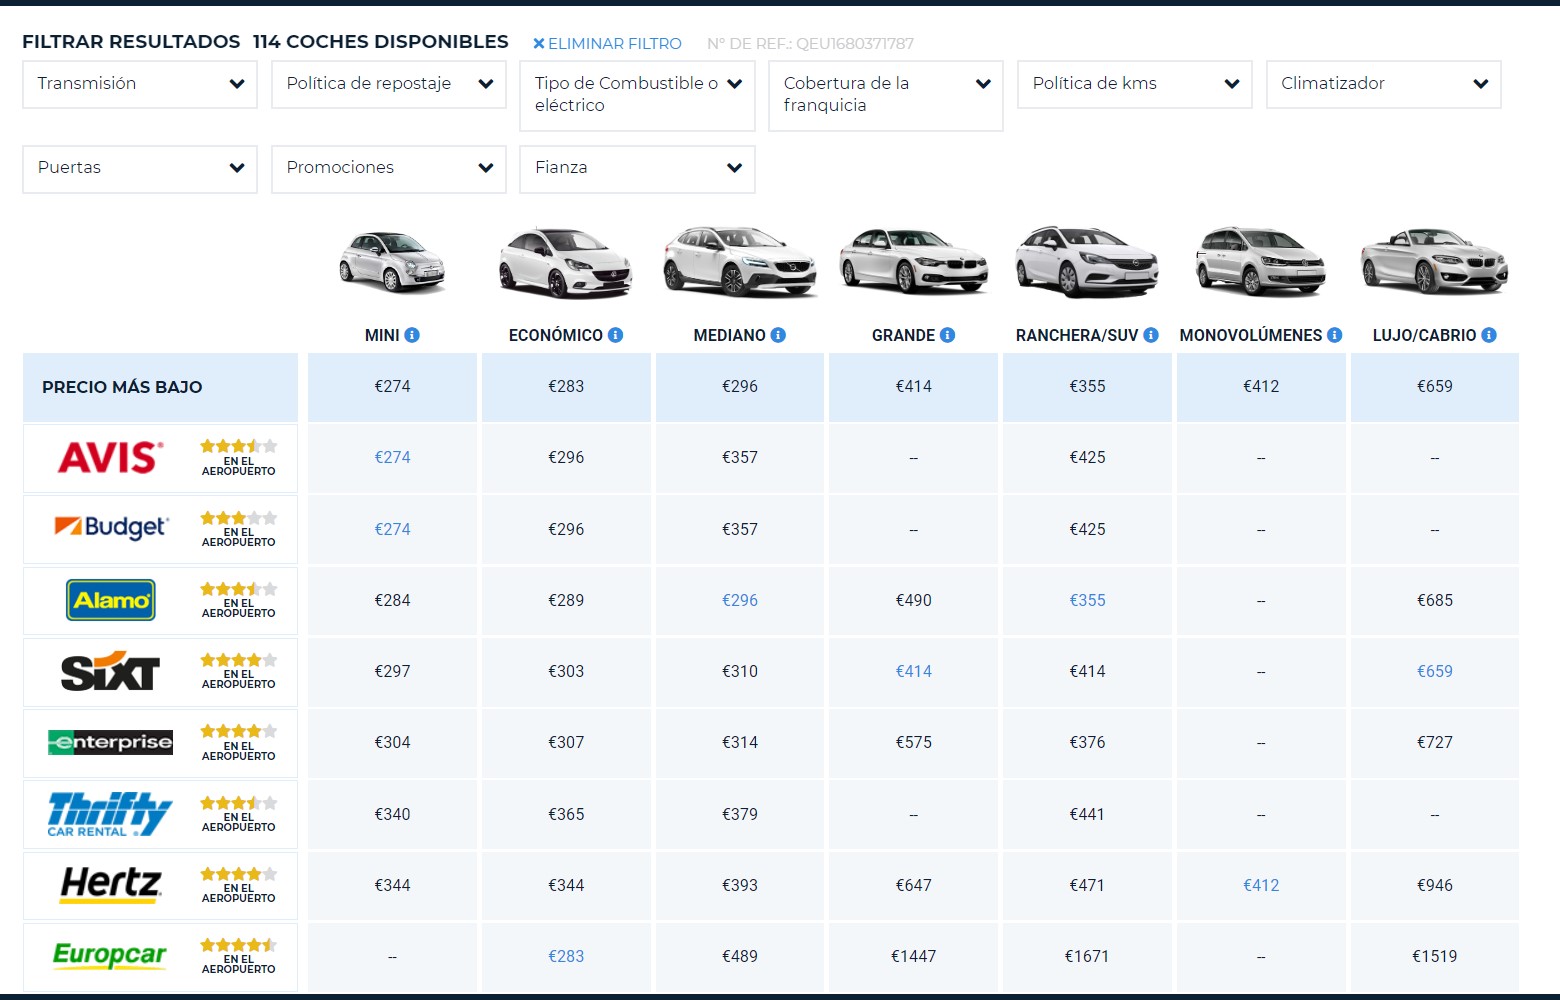
Task: Click lowest price €659 for Lujo/Cabrio
Action: 1434,386
